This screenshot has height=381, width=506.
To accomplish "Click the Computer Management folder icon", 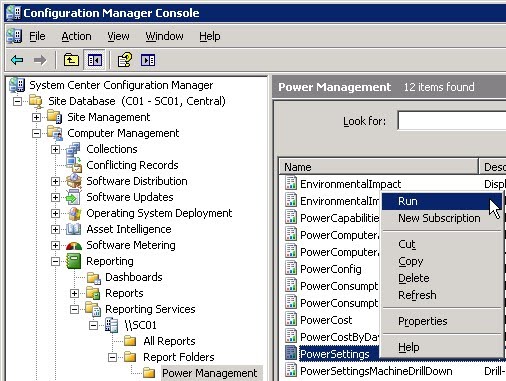I will tap(55, 133).
